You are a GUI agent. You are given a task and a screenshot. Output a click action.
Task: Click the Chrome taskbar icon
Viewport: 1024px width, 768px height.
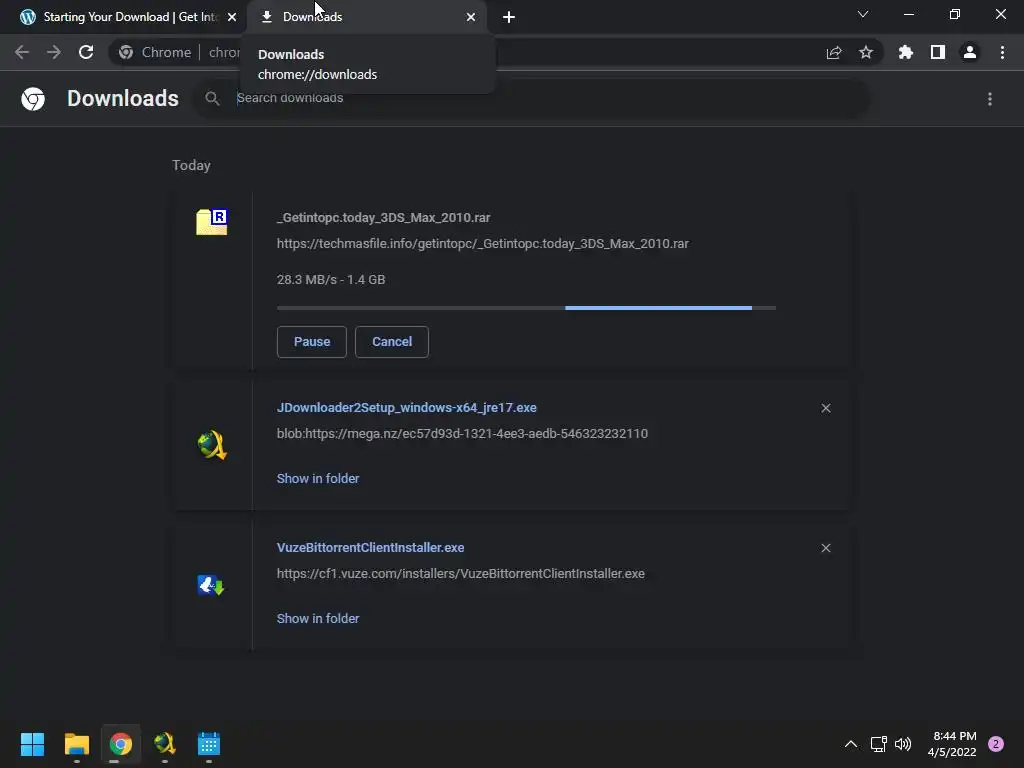121,744
